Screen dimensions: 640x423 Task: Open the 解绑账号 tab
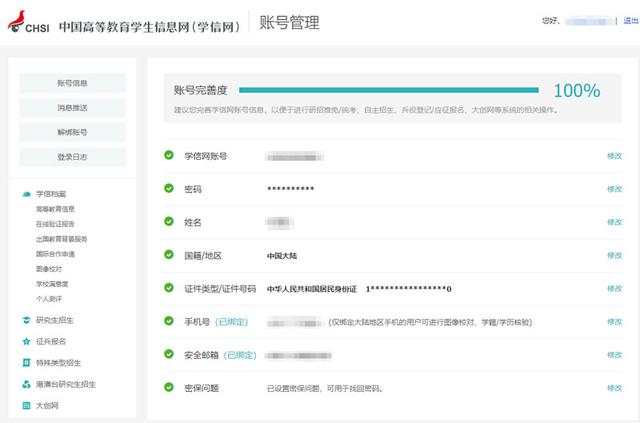72,132
